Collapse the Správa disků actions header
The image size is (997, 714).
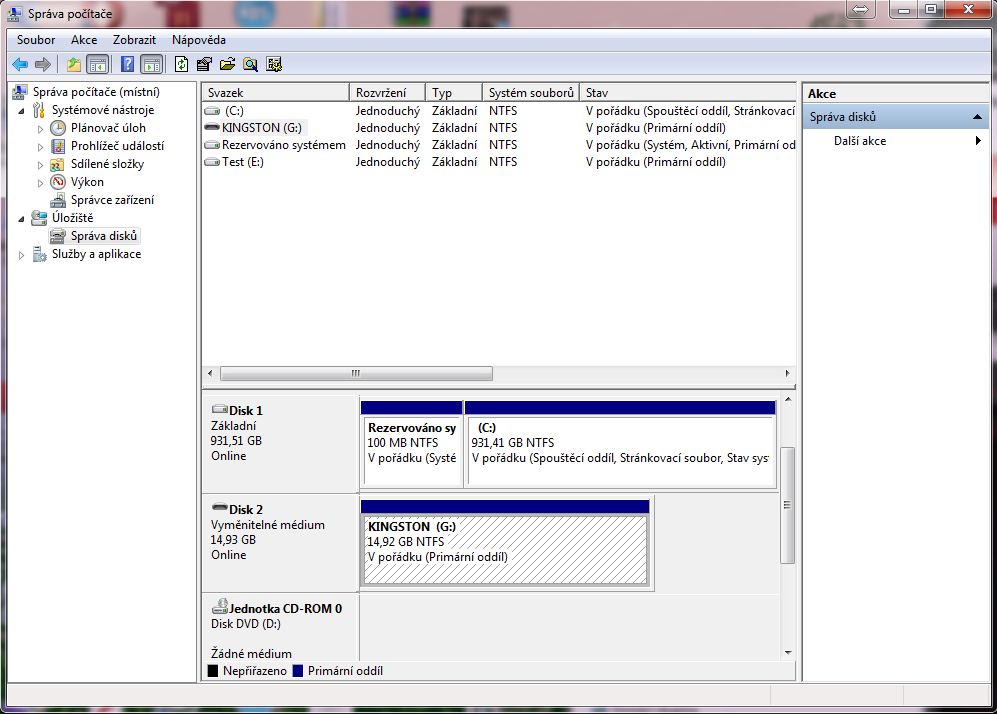click(x=896, y=117)
